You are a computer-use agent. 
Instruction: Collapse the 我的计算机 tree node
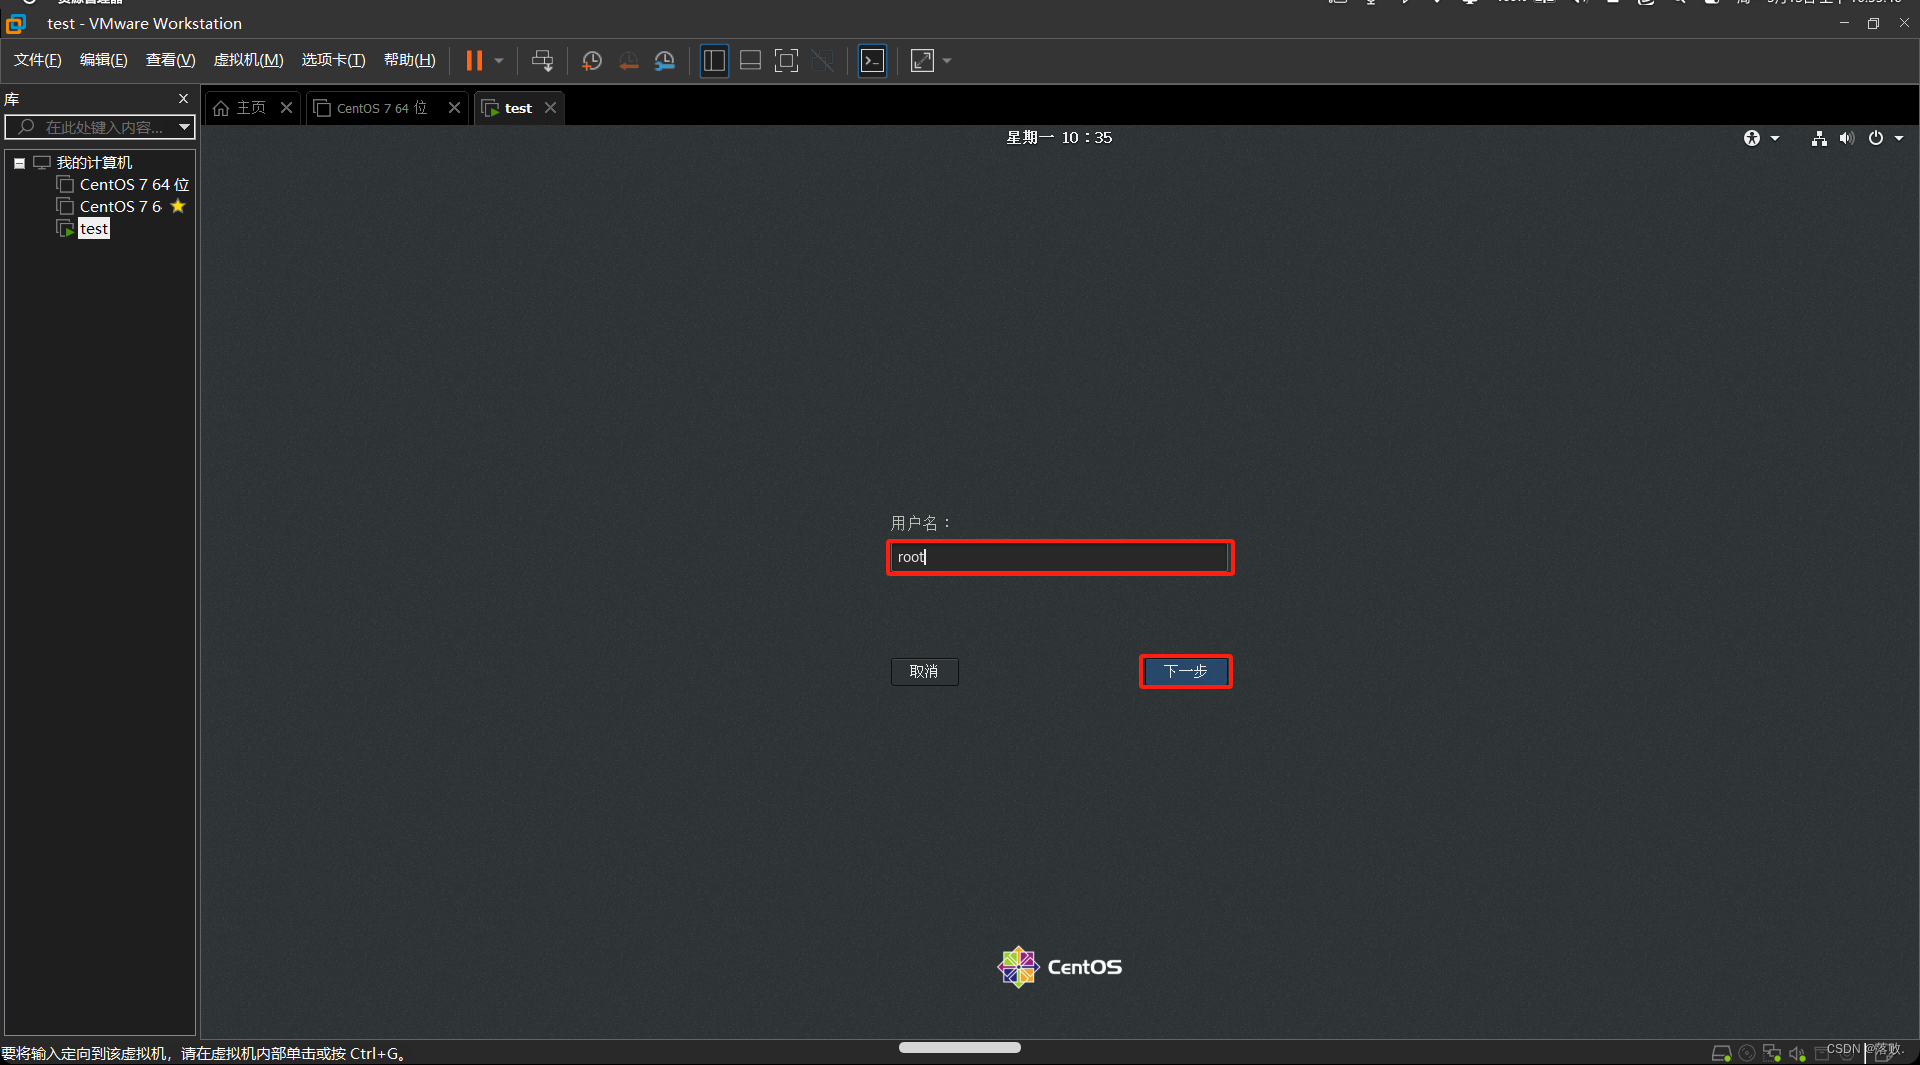coord(19,163)
